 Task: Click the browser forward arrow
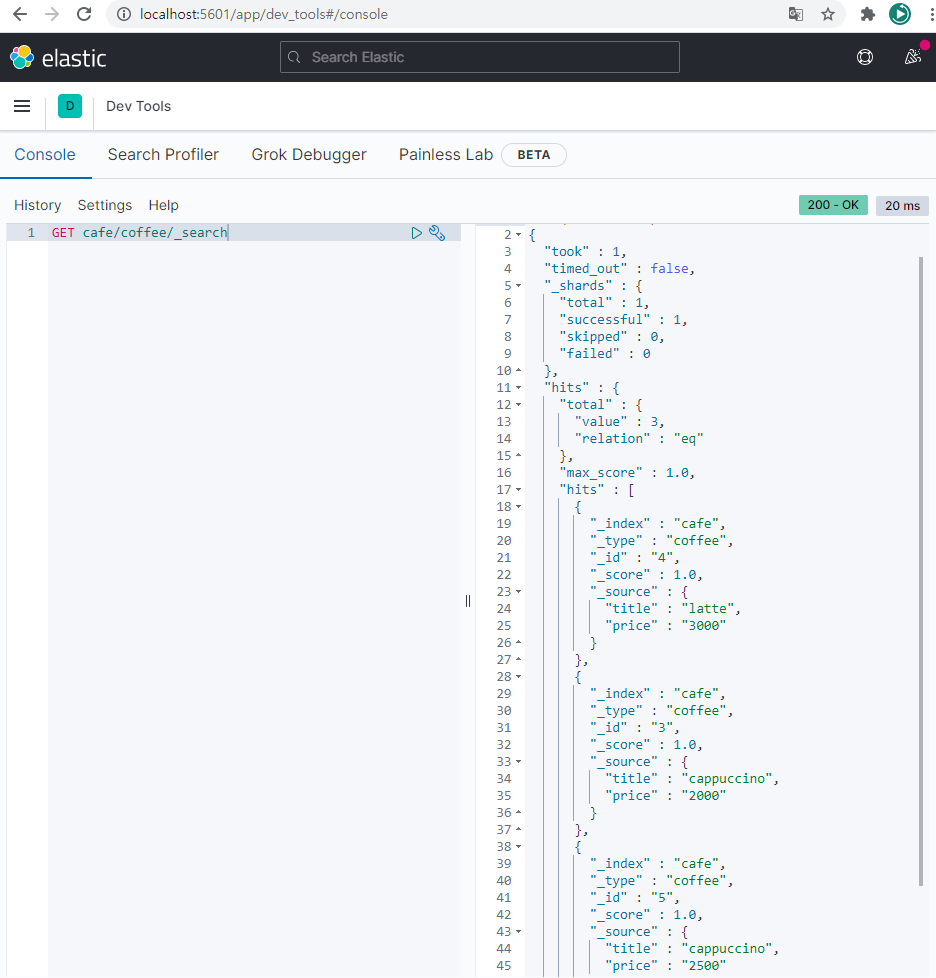pos(52,14)
